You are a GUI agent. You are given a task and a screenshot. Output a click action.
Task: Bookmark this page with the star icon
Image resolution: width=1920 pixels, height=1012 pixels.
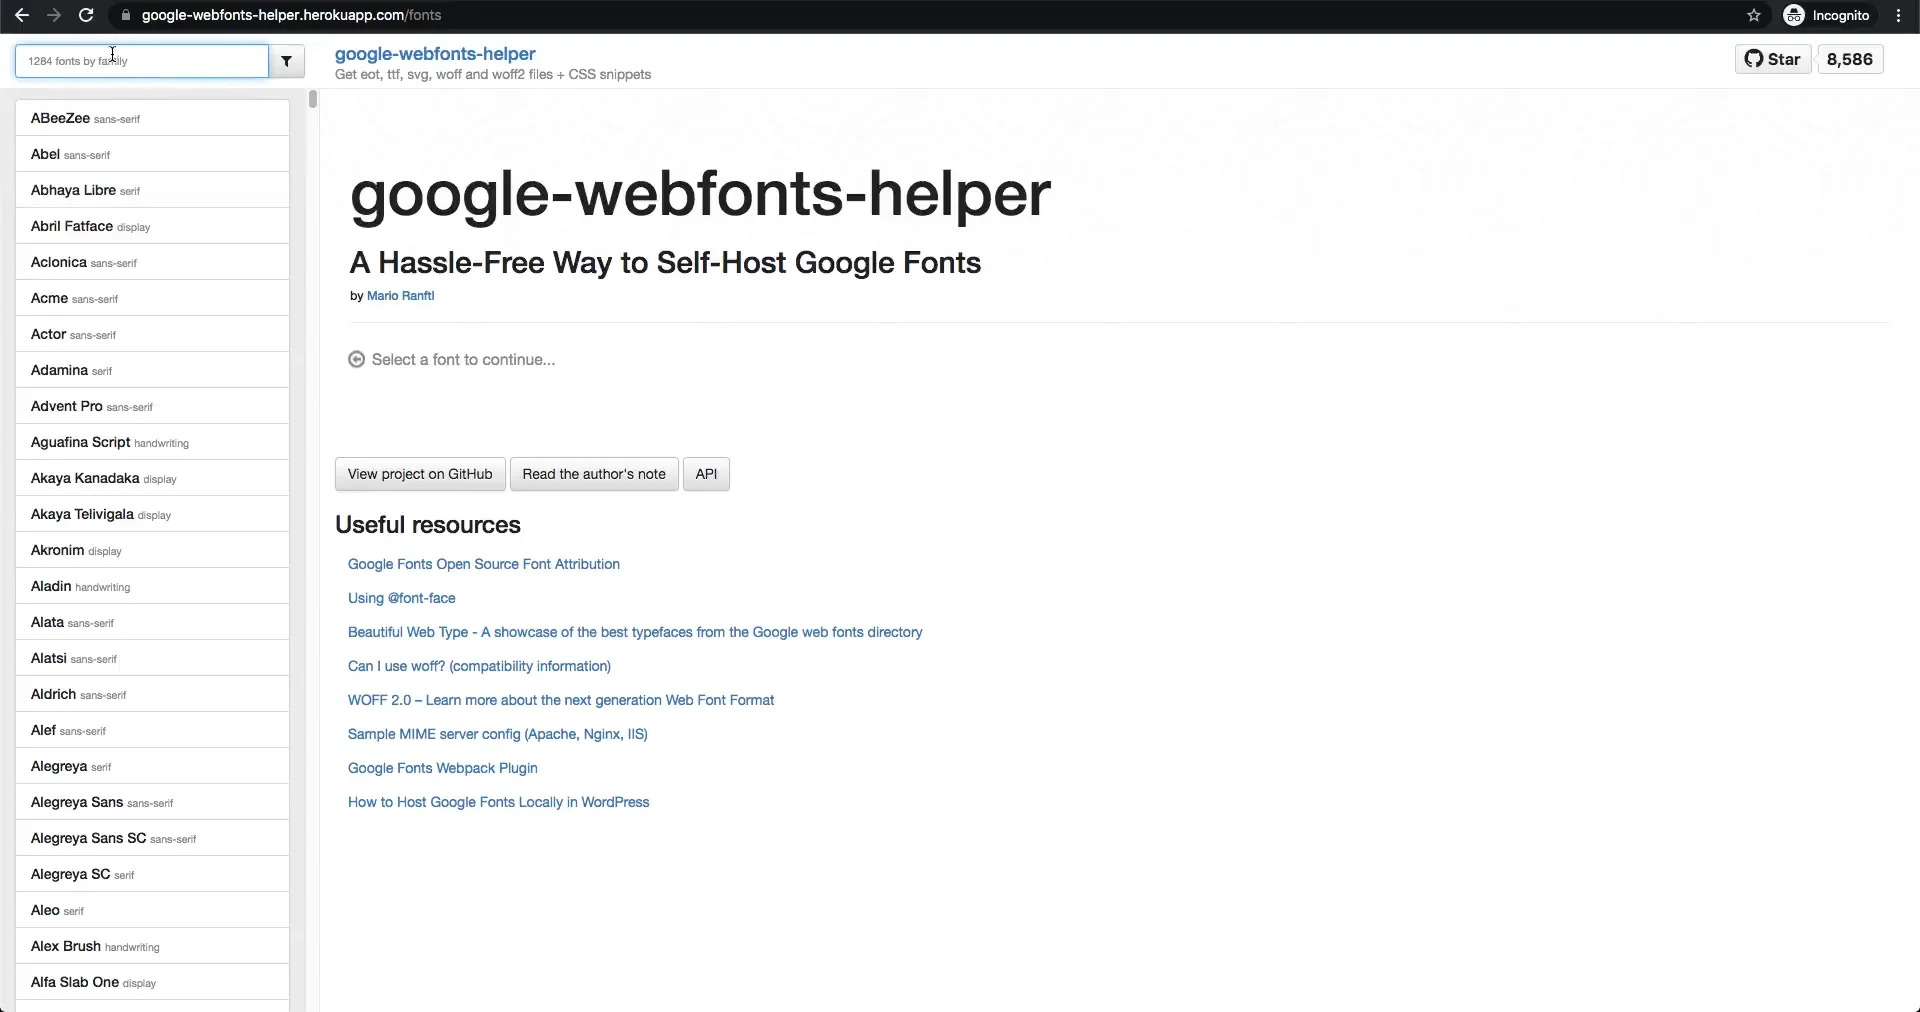point(1754,15)
